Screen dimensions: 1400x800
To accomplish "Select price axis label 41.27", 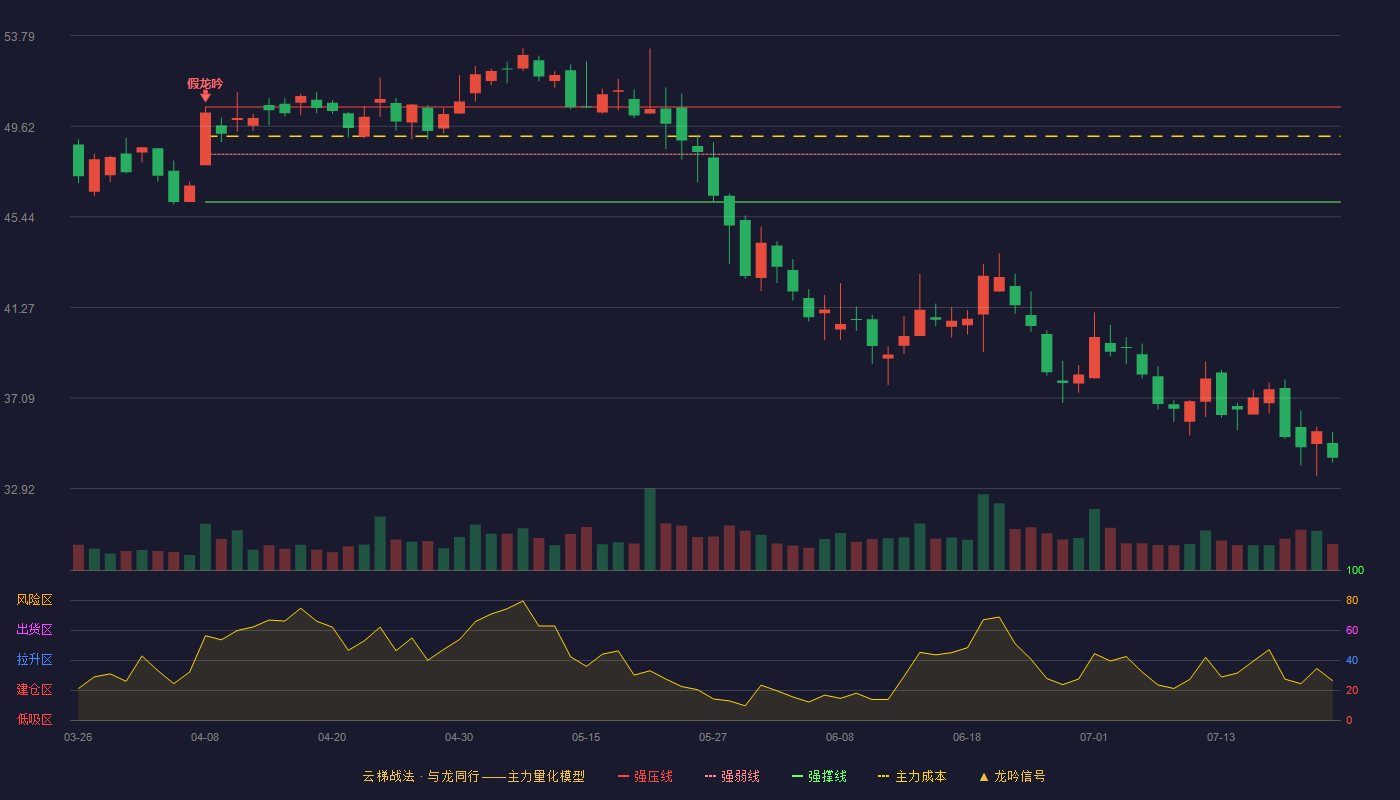I will tap(19, 309).
